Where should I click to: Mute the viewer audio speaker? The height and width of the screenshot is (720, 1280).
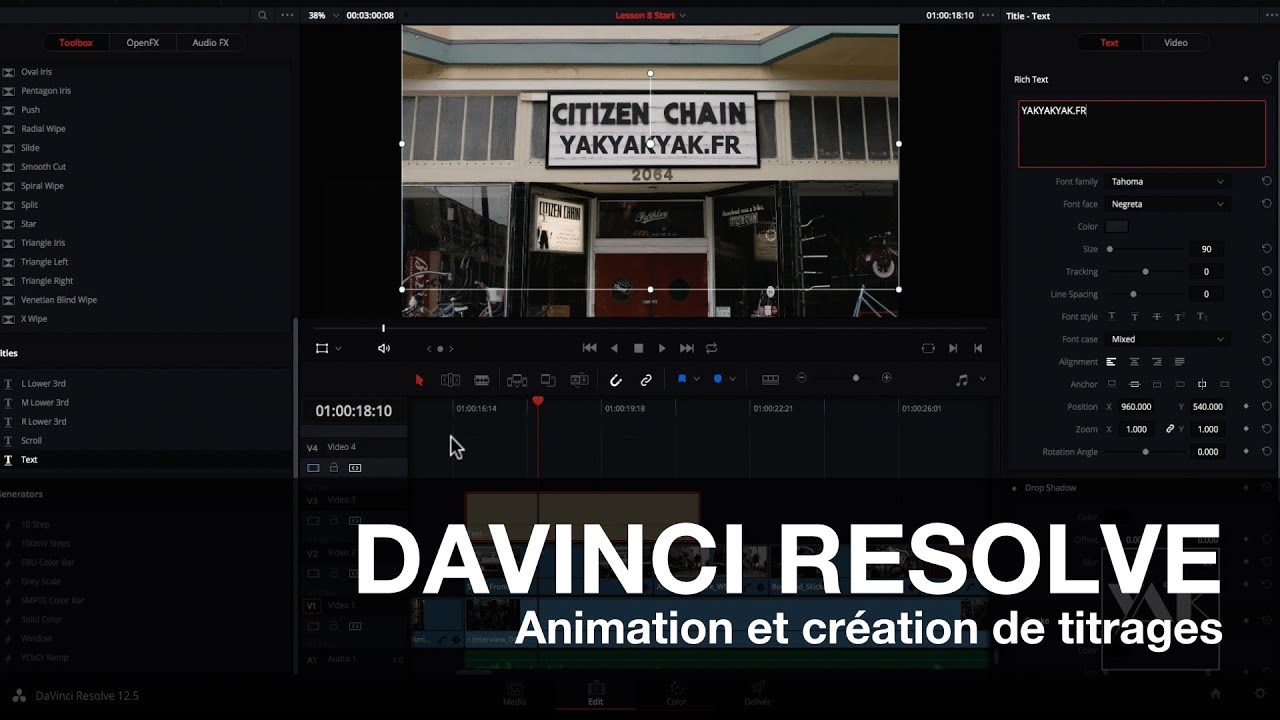[x=384, y=348]
